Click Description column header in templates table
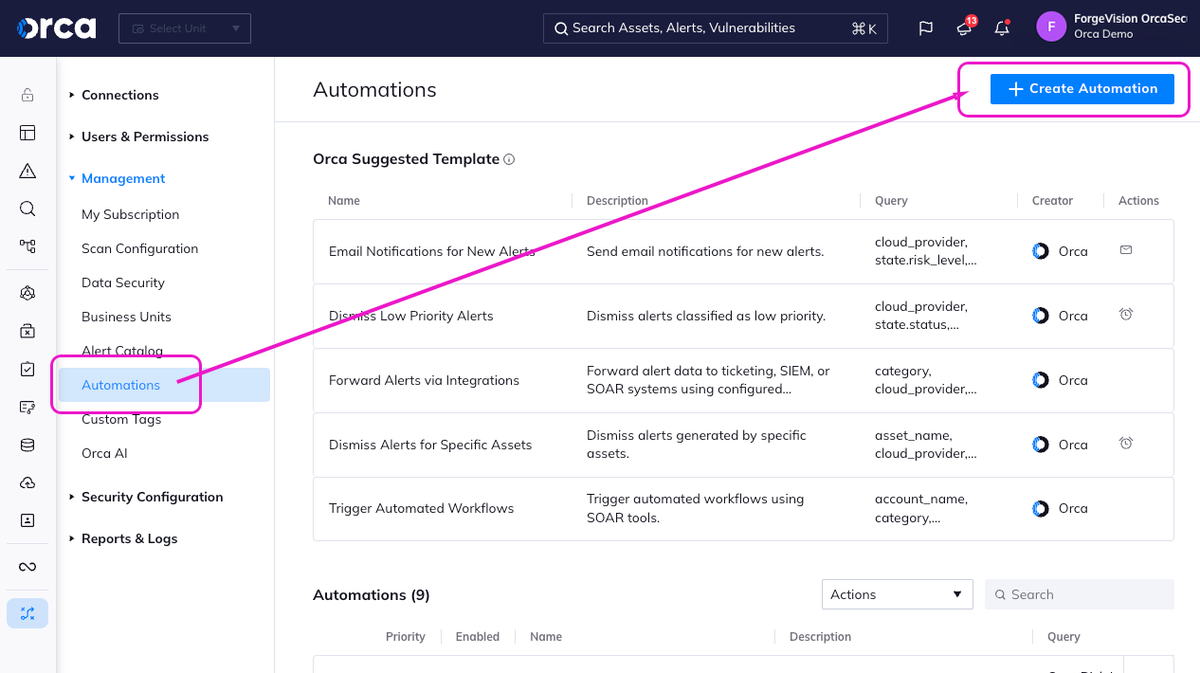 click(617, 201)
